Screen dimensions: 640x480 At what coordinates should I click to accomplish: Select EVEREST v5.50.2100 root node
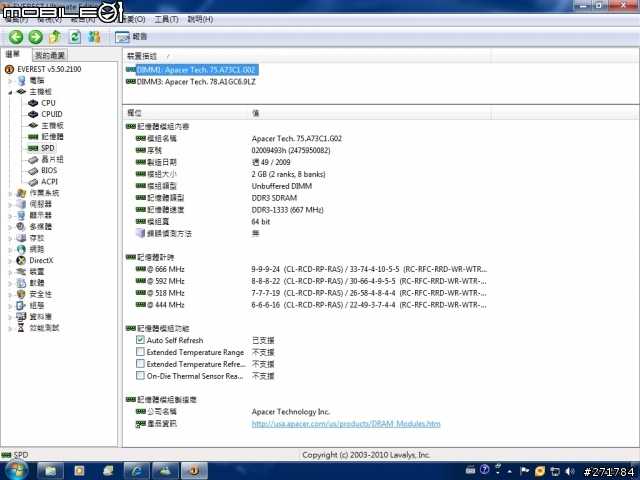[x=49, y=69]
